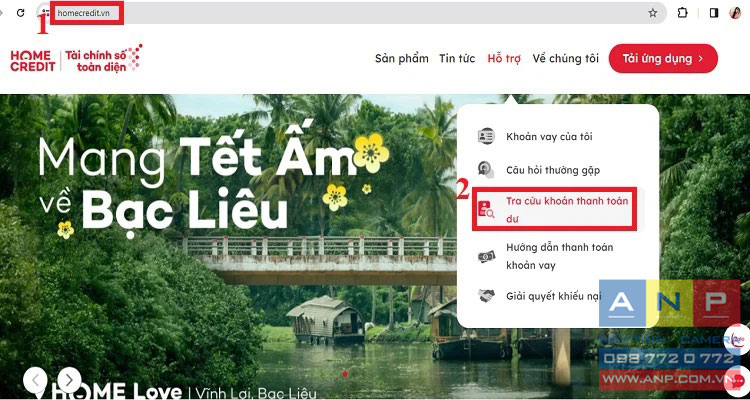
Task: Click the 'Khoản vay của tôi' ID card icon
Action: 486,136
